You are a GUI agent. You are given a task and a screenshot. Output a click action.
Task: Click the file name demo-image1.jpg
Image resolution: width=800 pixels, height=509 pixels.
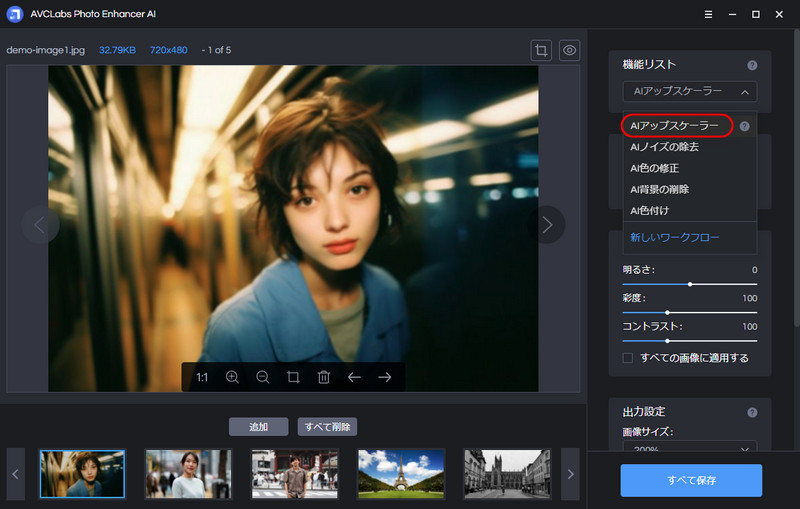45,50
